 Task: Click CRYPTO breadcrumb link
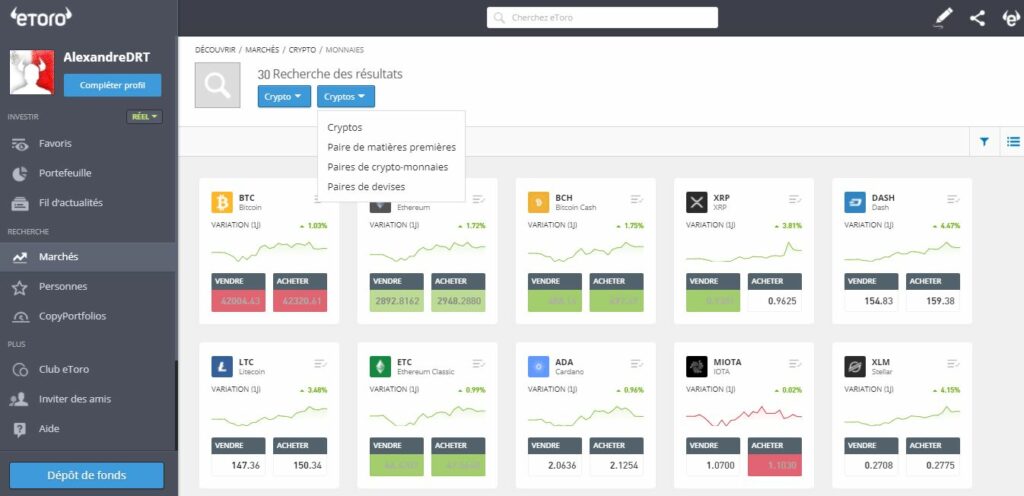click(x=302, y=50)
